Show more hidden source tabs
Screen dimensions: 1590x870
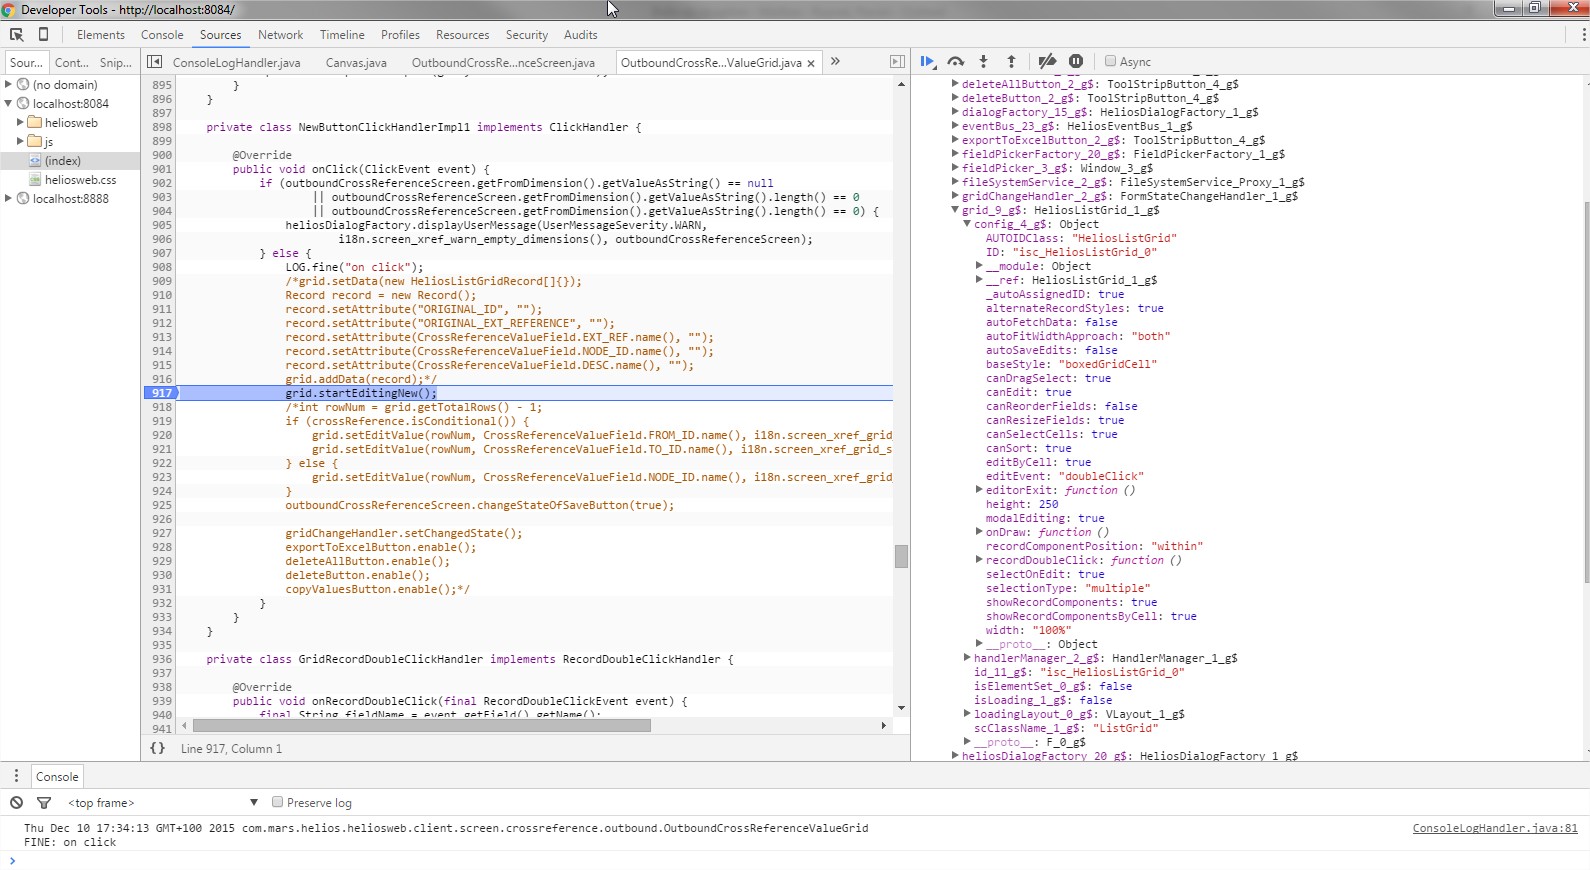(835, 62)
